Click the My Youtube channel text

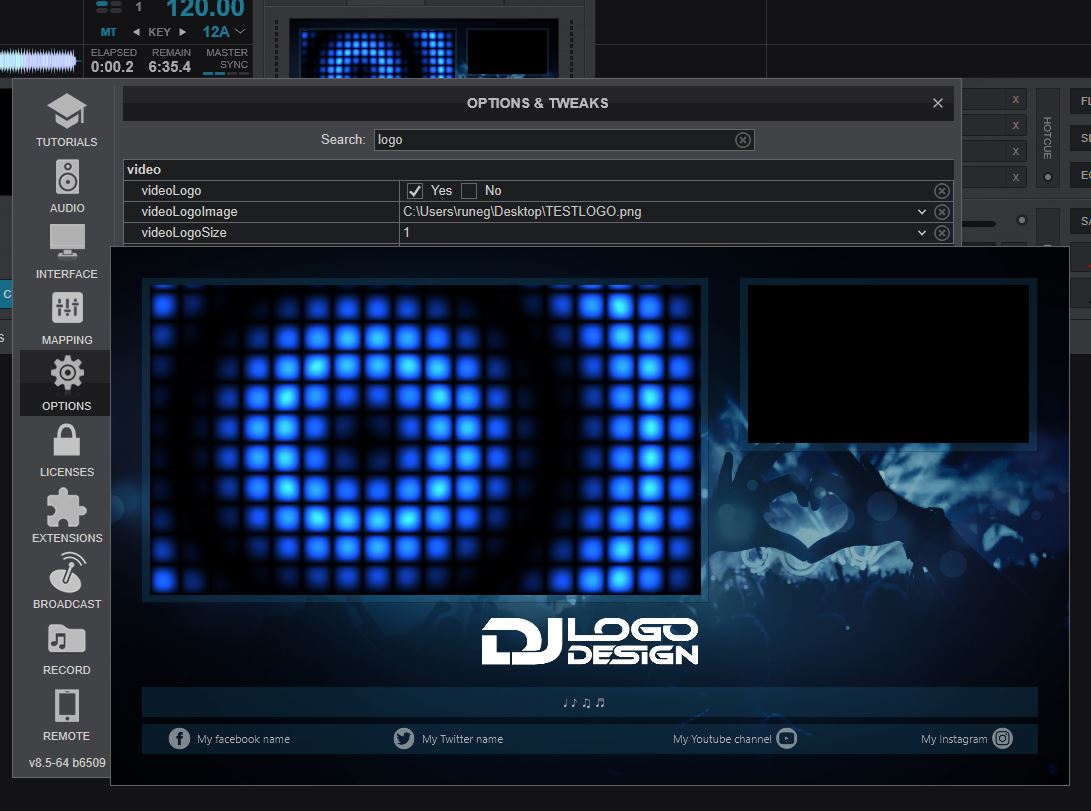[x=722, y=739]
